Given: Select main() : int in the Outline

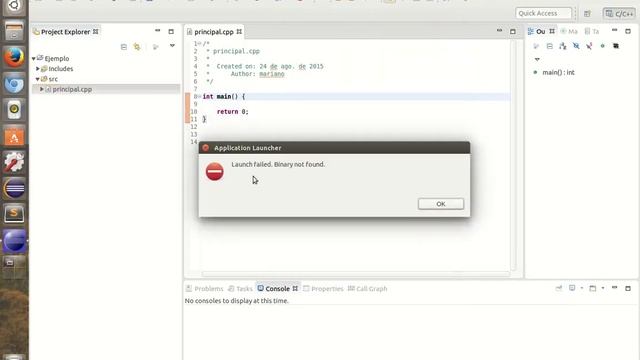Looking at the screenshot, I should pyautogui.click(x=558, y=72).
